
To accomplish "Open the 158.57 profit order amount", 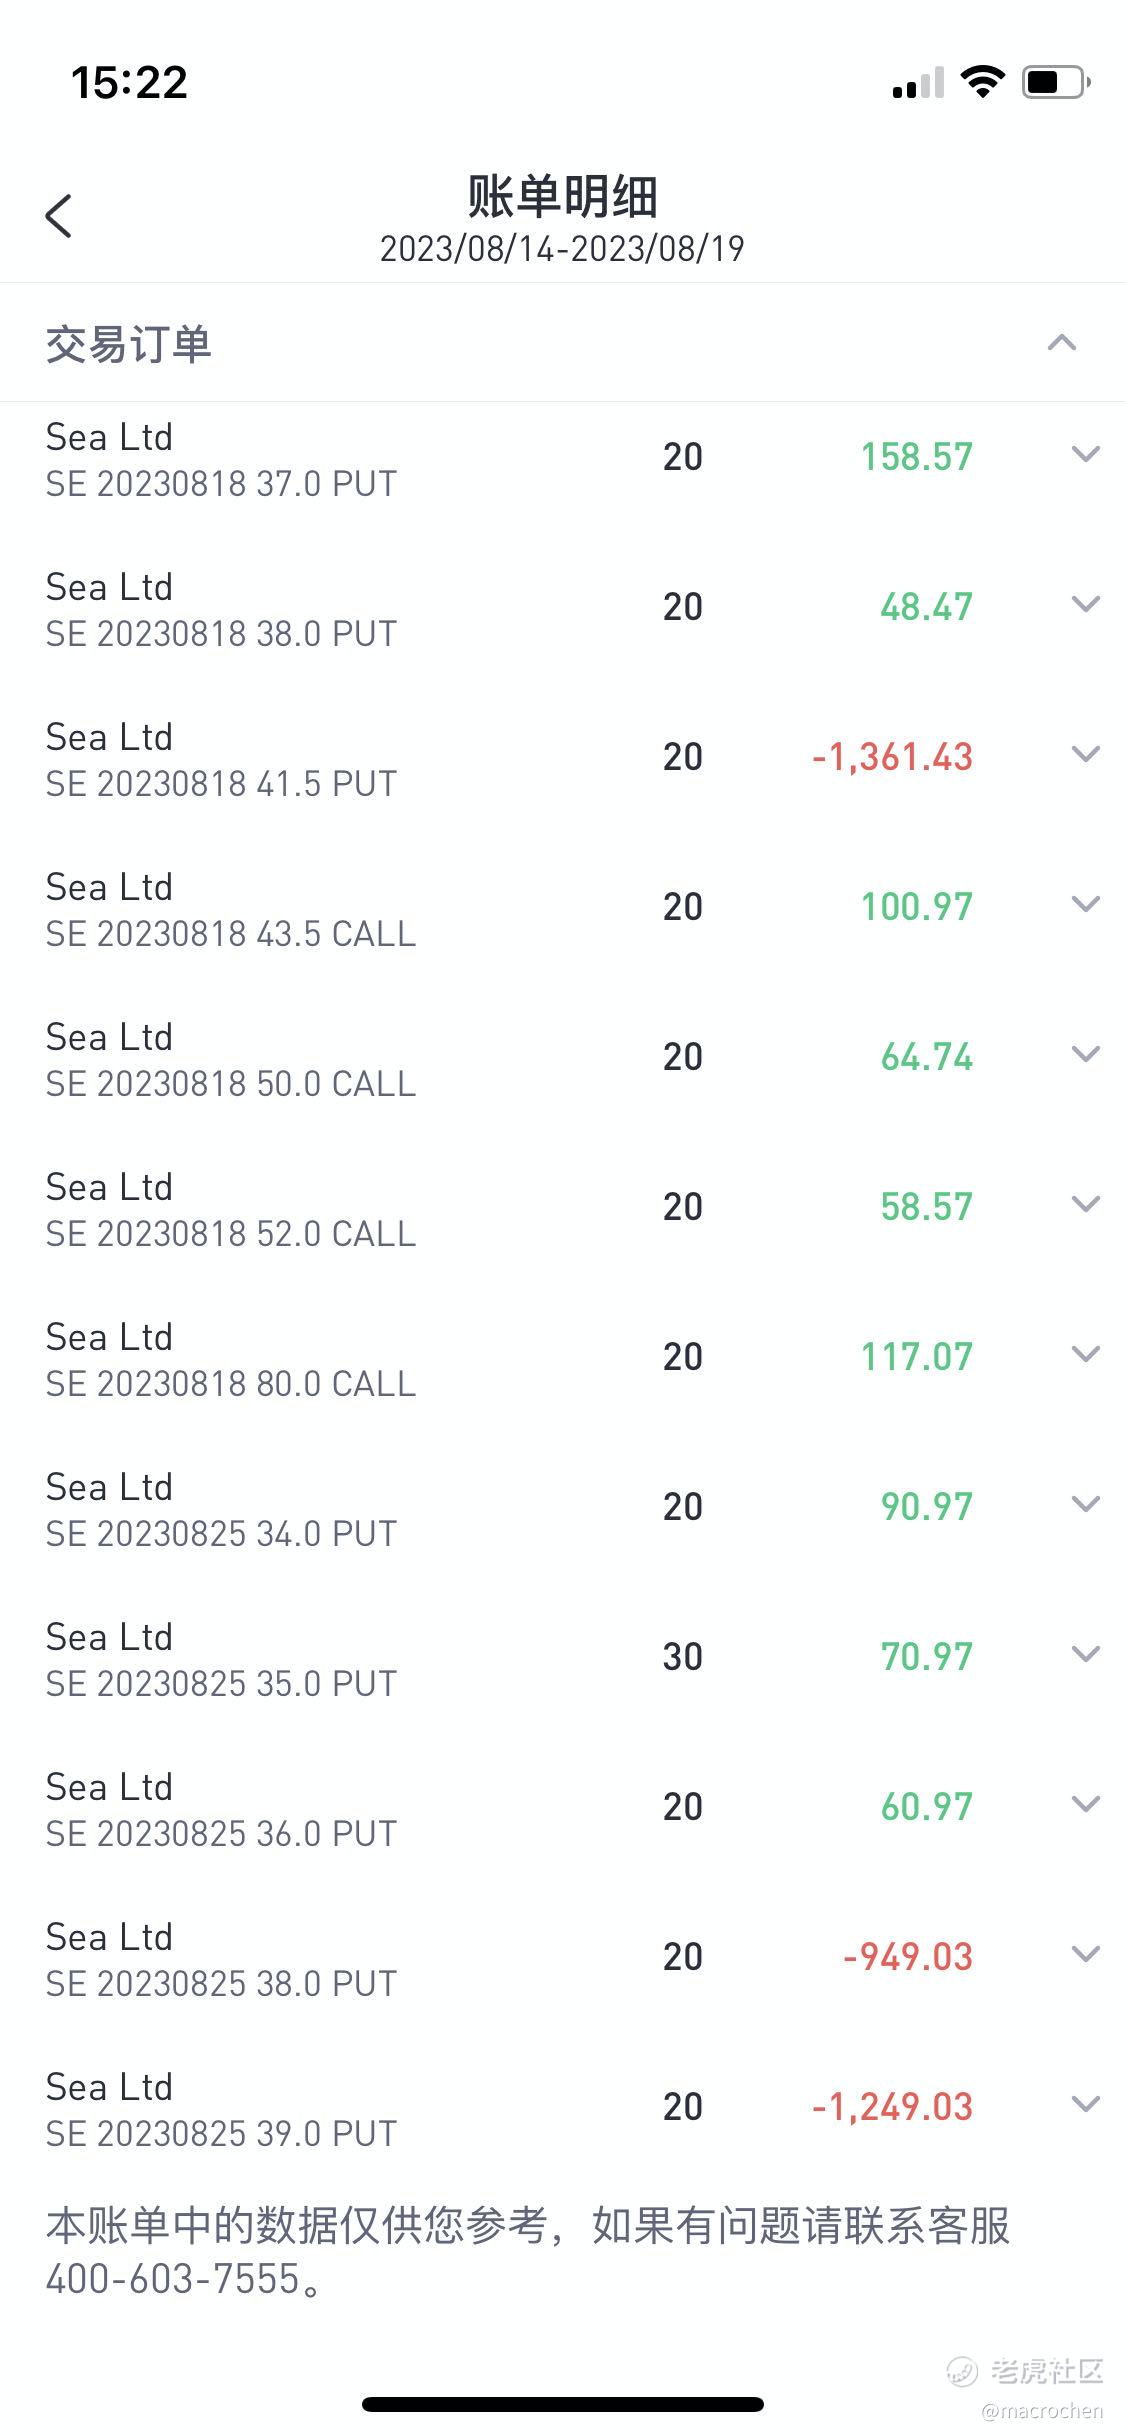I will pos(917,457).
